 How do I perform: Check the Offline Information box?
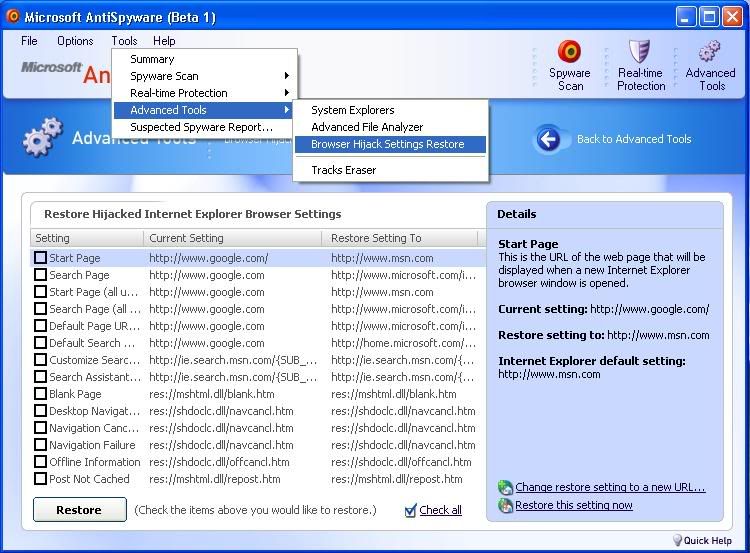pyautogui.click(x=41, y=462)
